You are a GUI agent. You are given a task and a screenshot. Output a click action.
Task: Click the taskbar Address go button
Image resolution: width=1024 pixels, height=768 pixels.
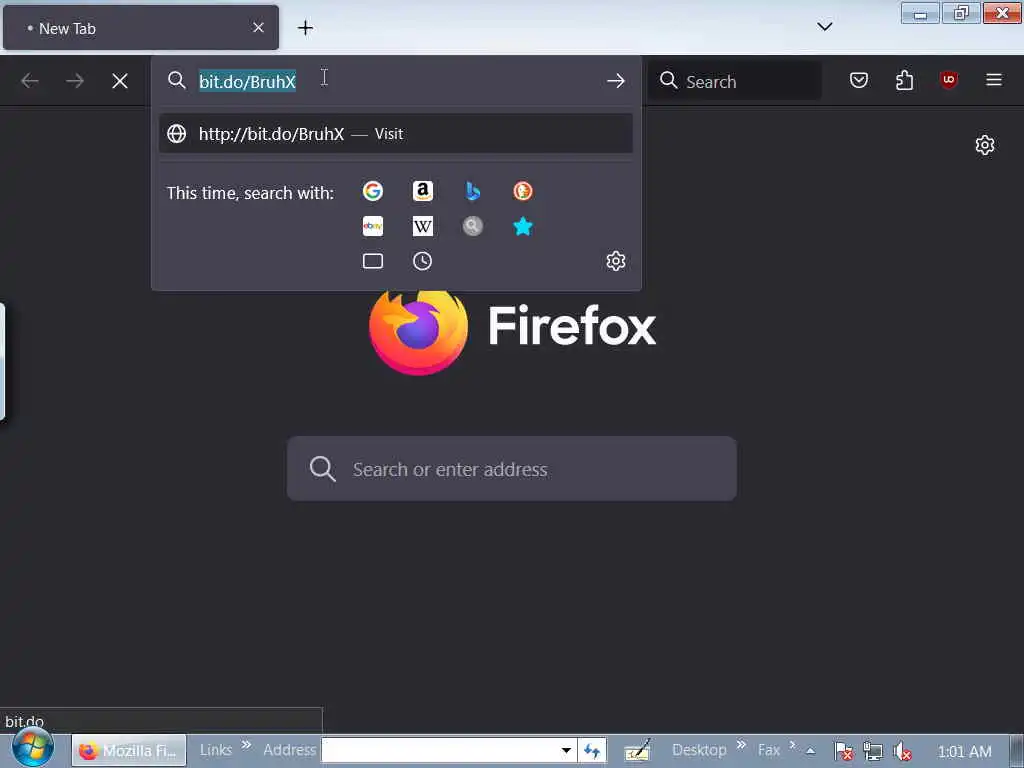pos(592,751)
